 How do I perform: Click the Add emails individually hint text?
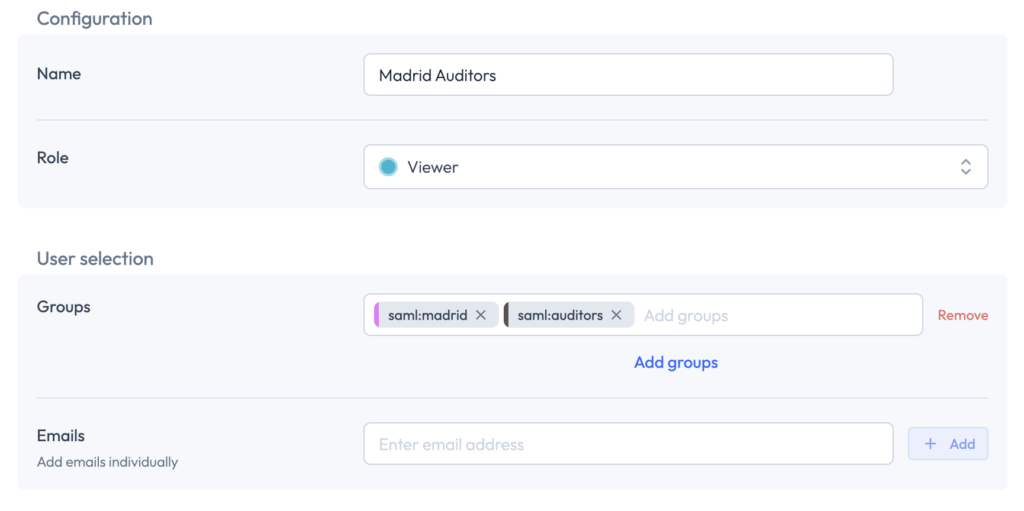pyautogui.click(x=107, y=462)
